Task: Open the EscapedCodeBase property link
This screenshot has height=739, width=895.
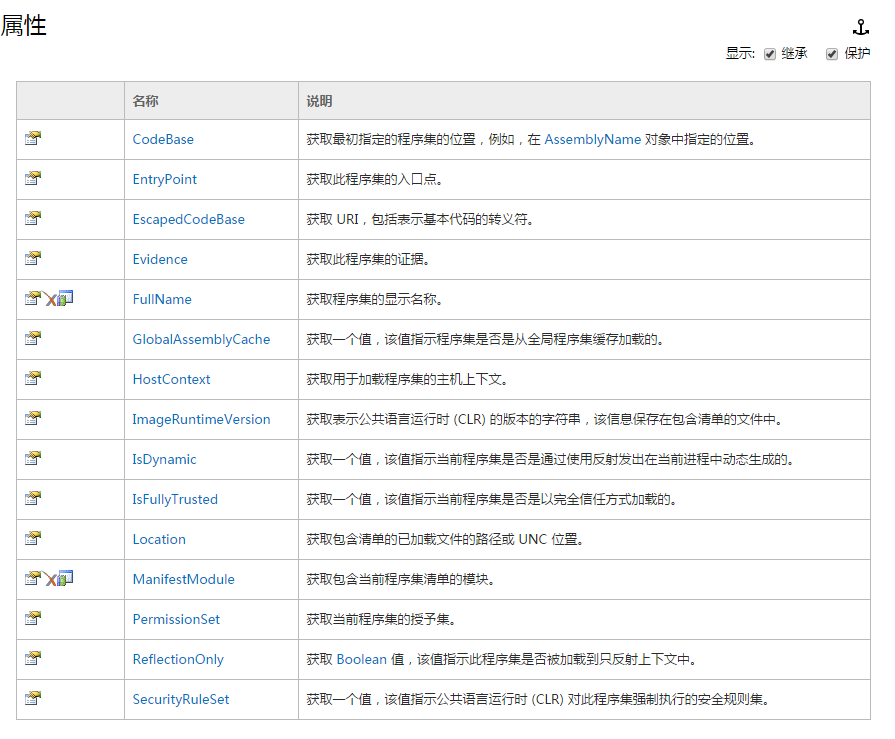Action: click(188, 219)
